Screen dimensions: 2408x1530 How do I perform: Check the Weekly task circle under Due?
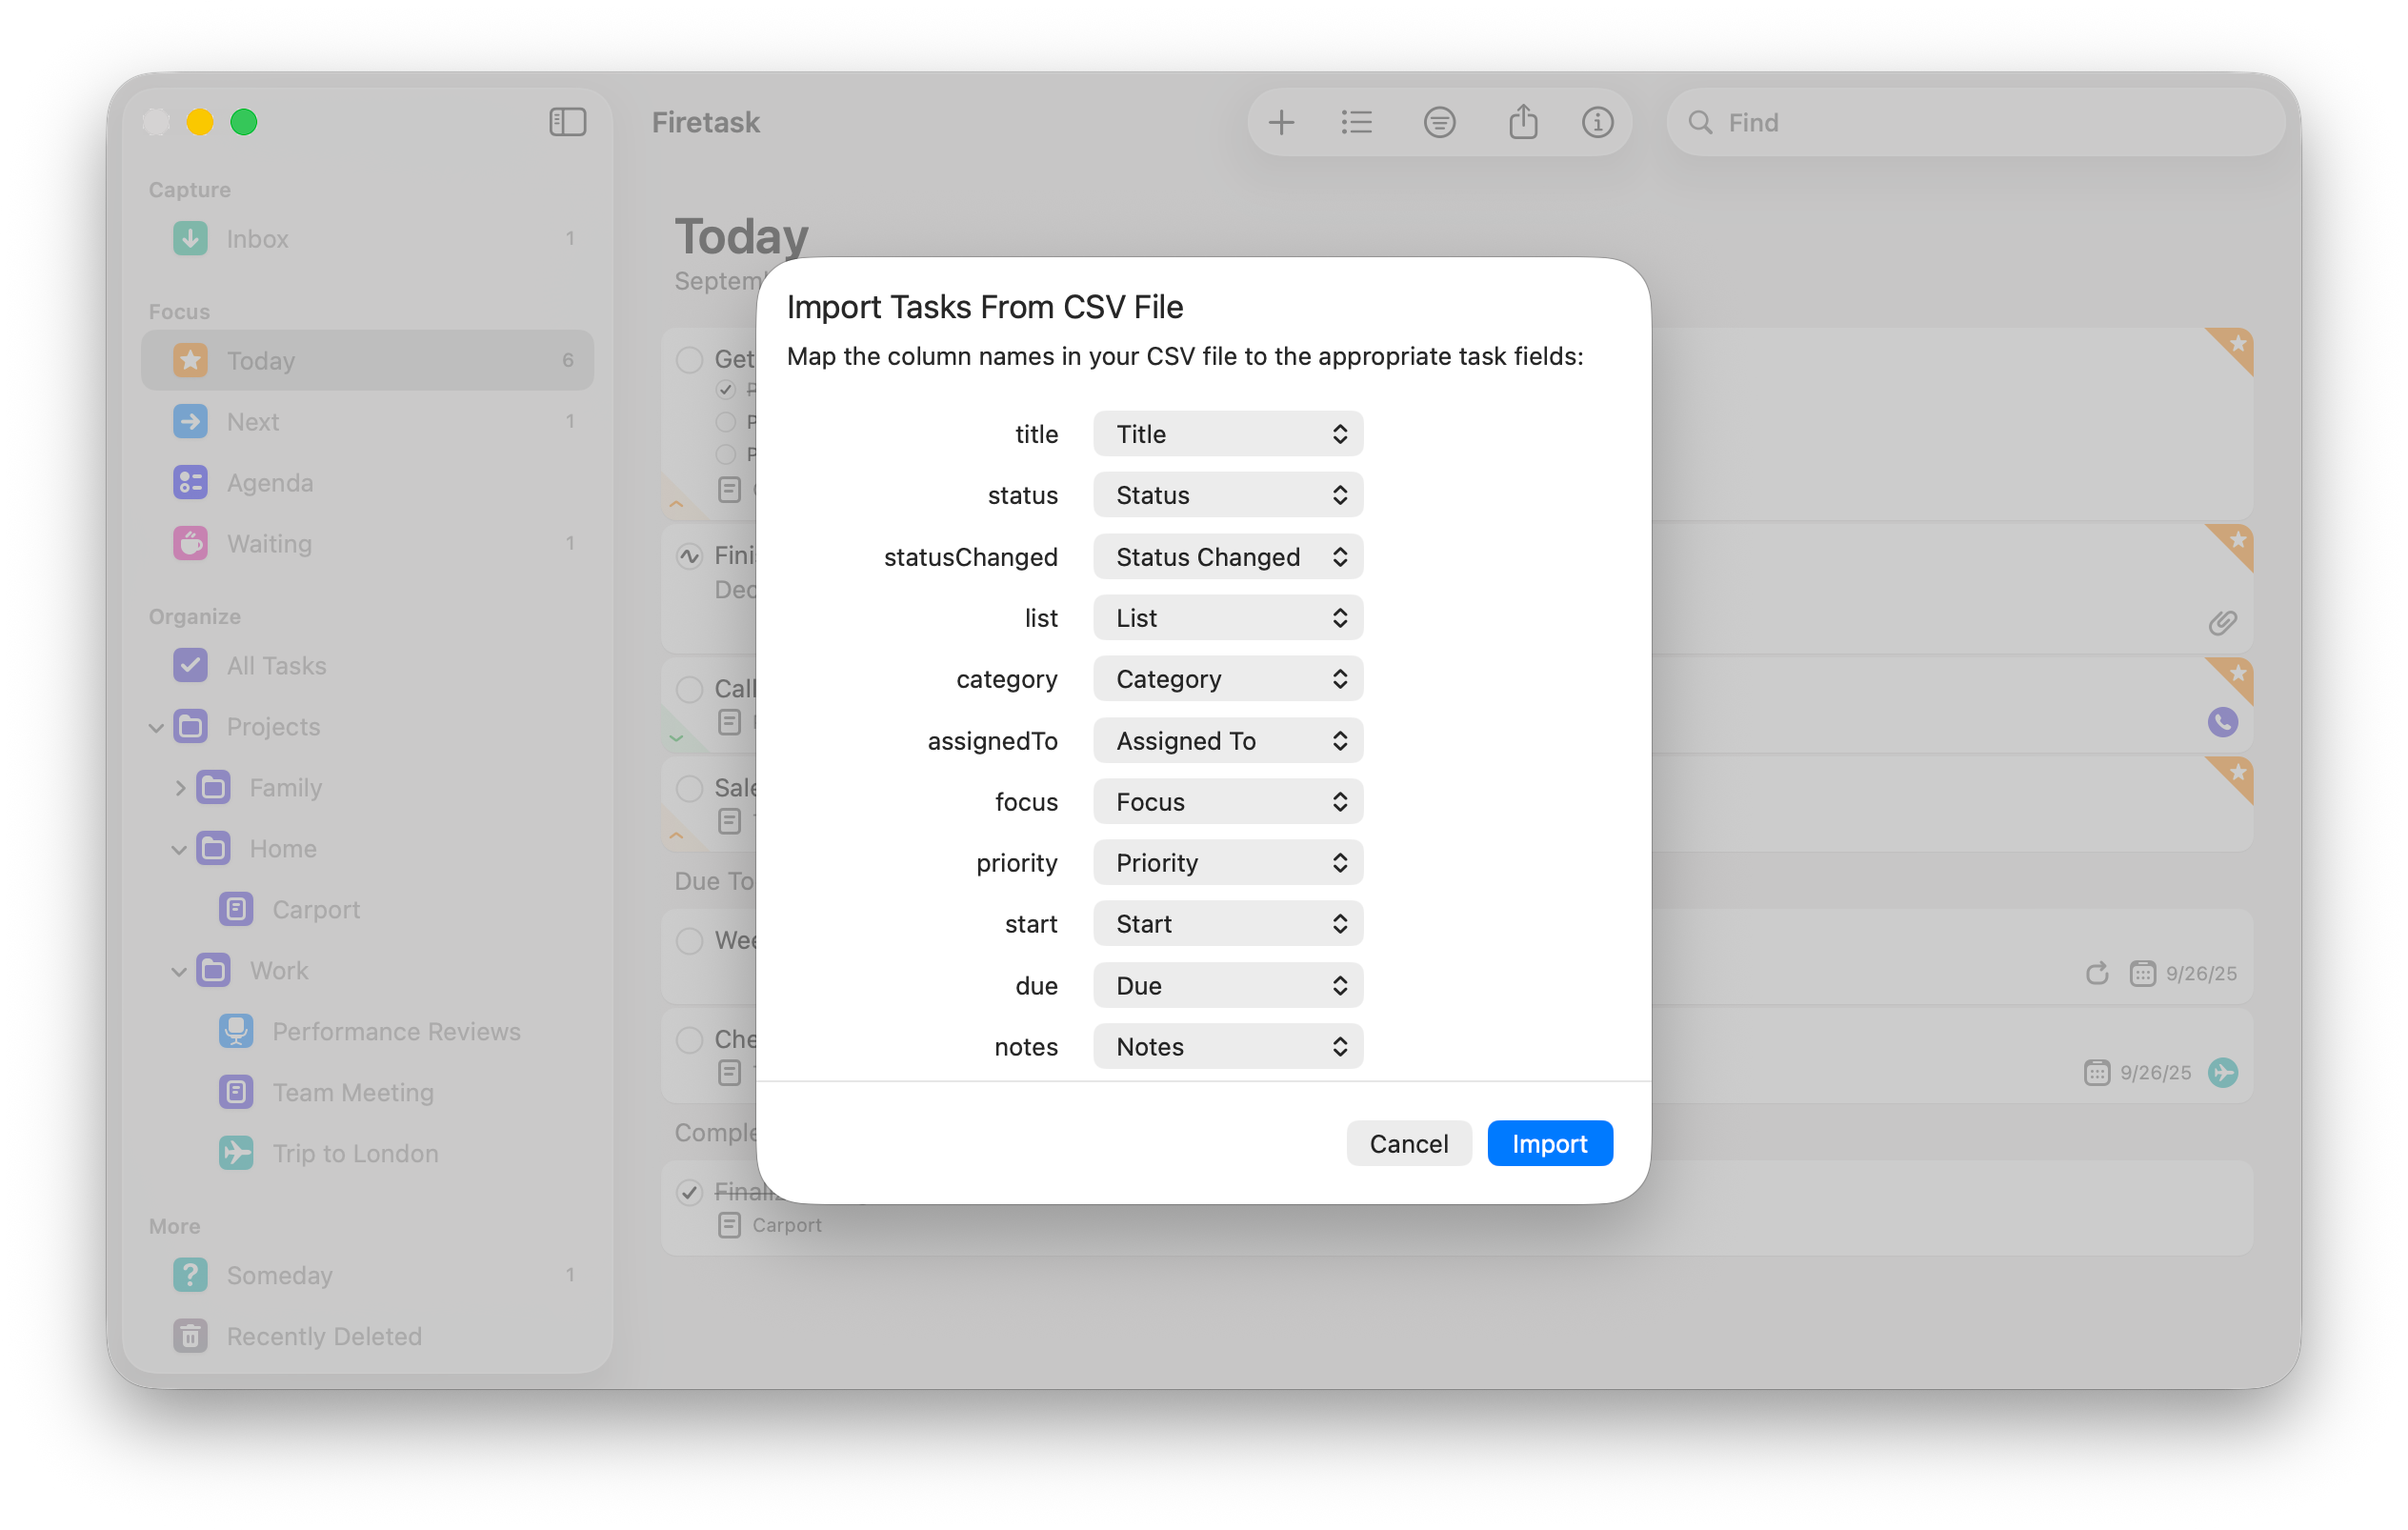(689, 940)
